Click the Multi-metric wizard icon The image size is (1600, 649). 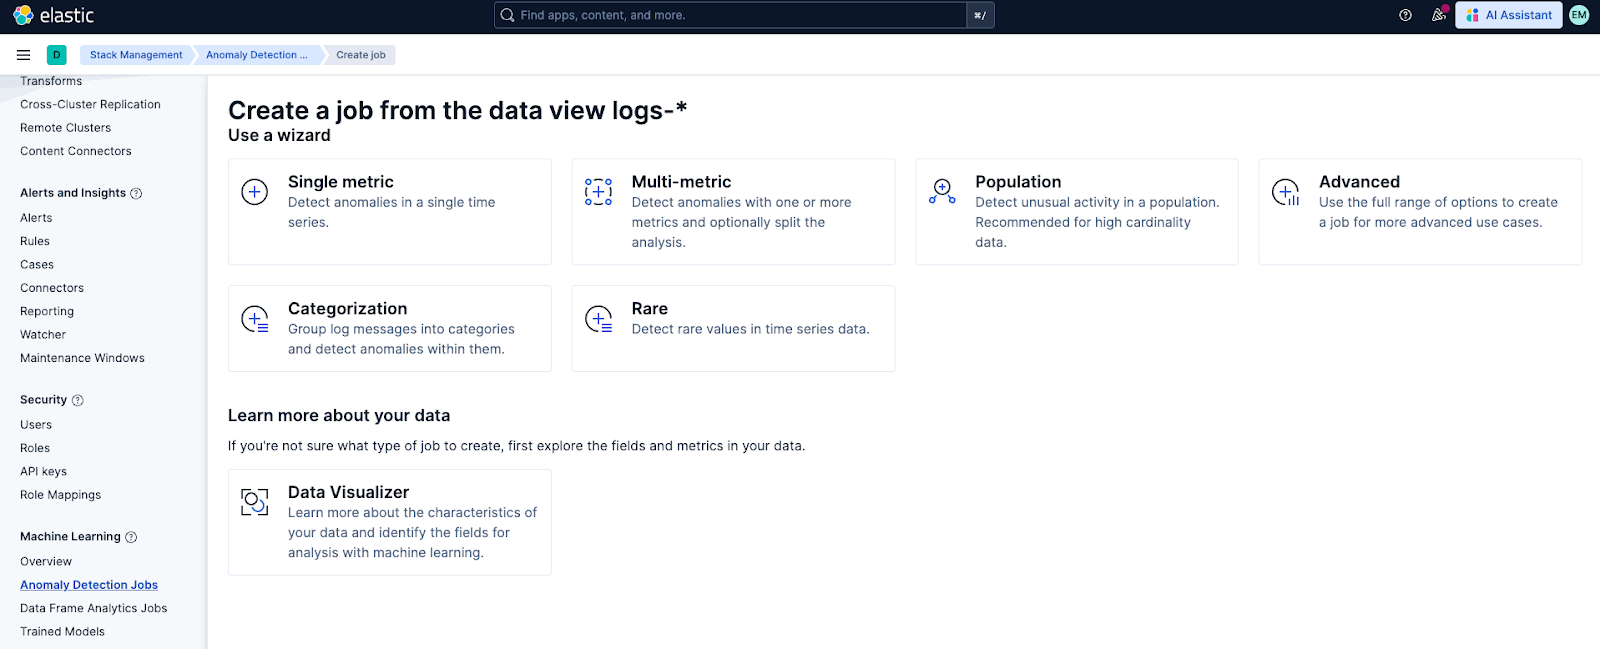(598, 192)
